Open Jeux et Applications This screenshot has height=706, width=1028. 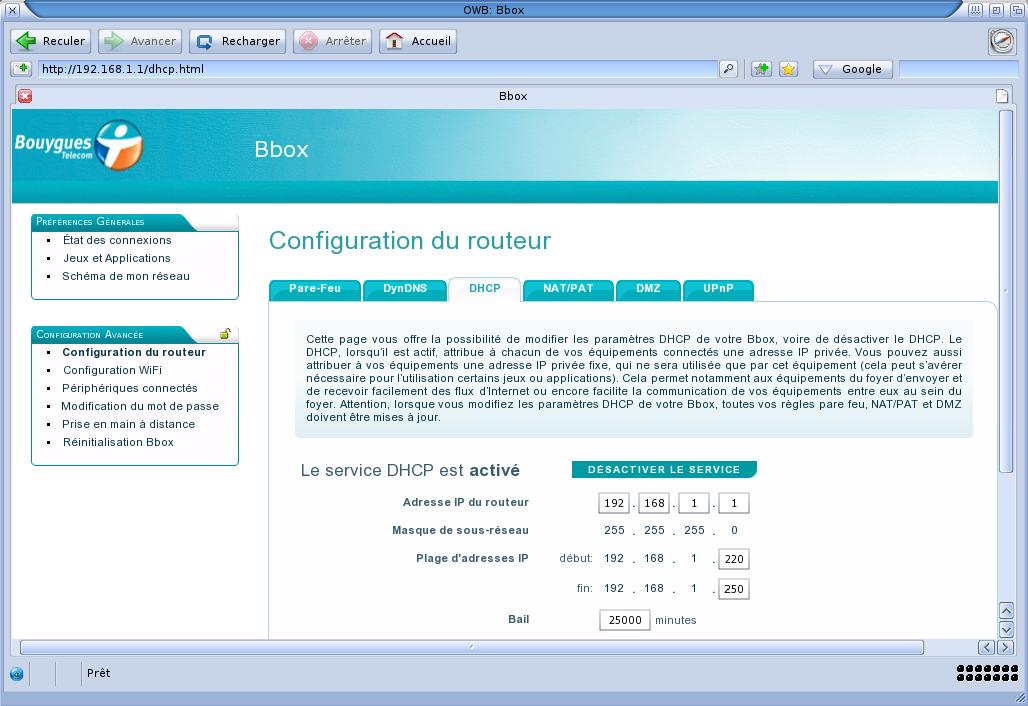coord(117,258)
